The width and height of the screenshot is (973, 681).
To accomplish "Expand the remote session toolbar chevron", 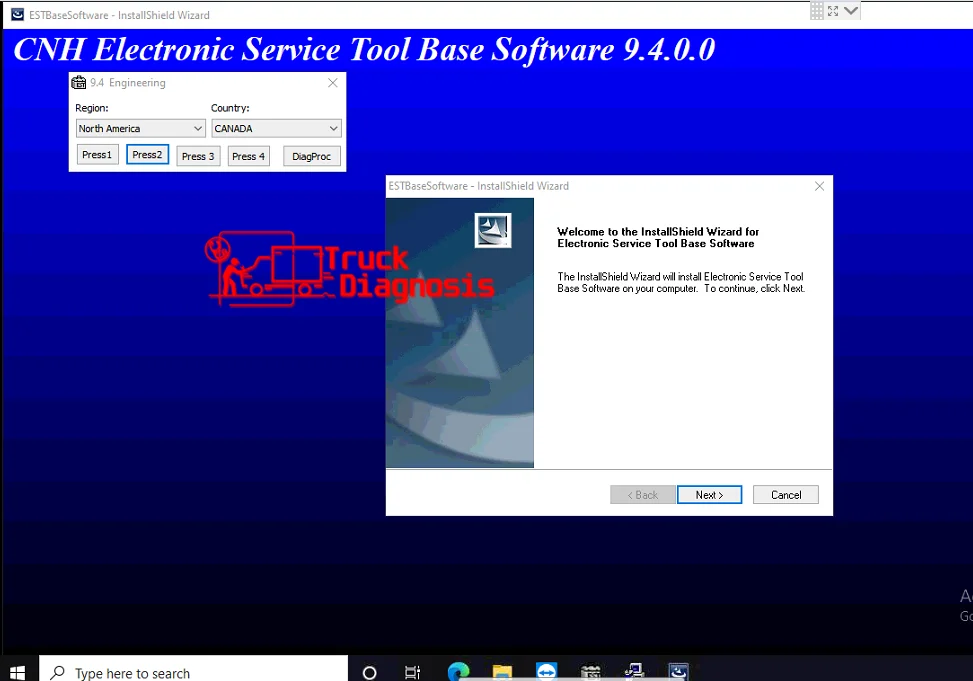I will [851, 11].
